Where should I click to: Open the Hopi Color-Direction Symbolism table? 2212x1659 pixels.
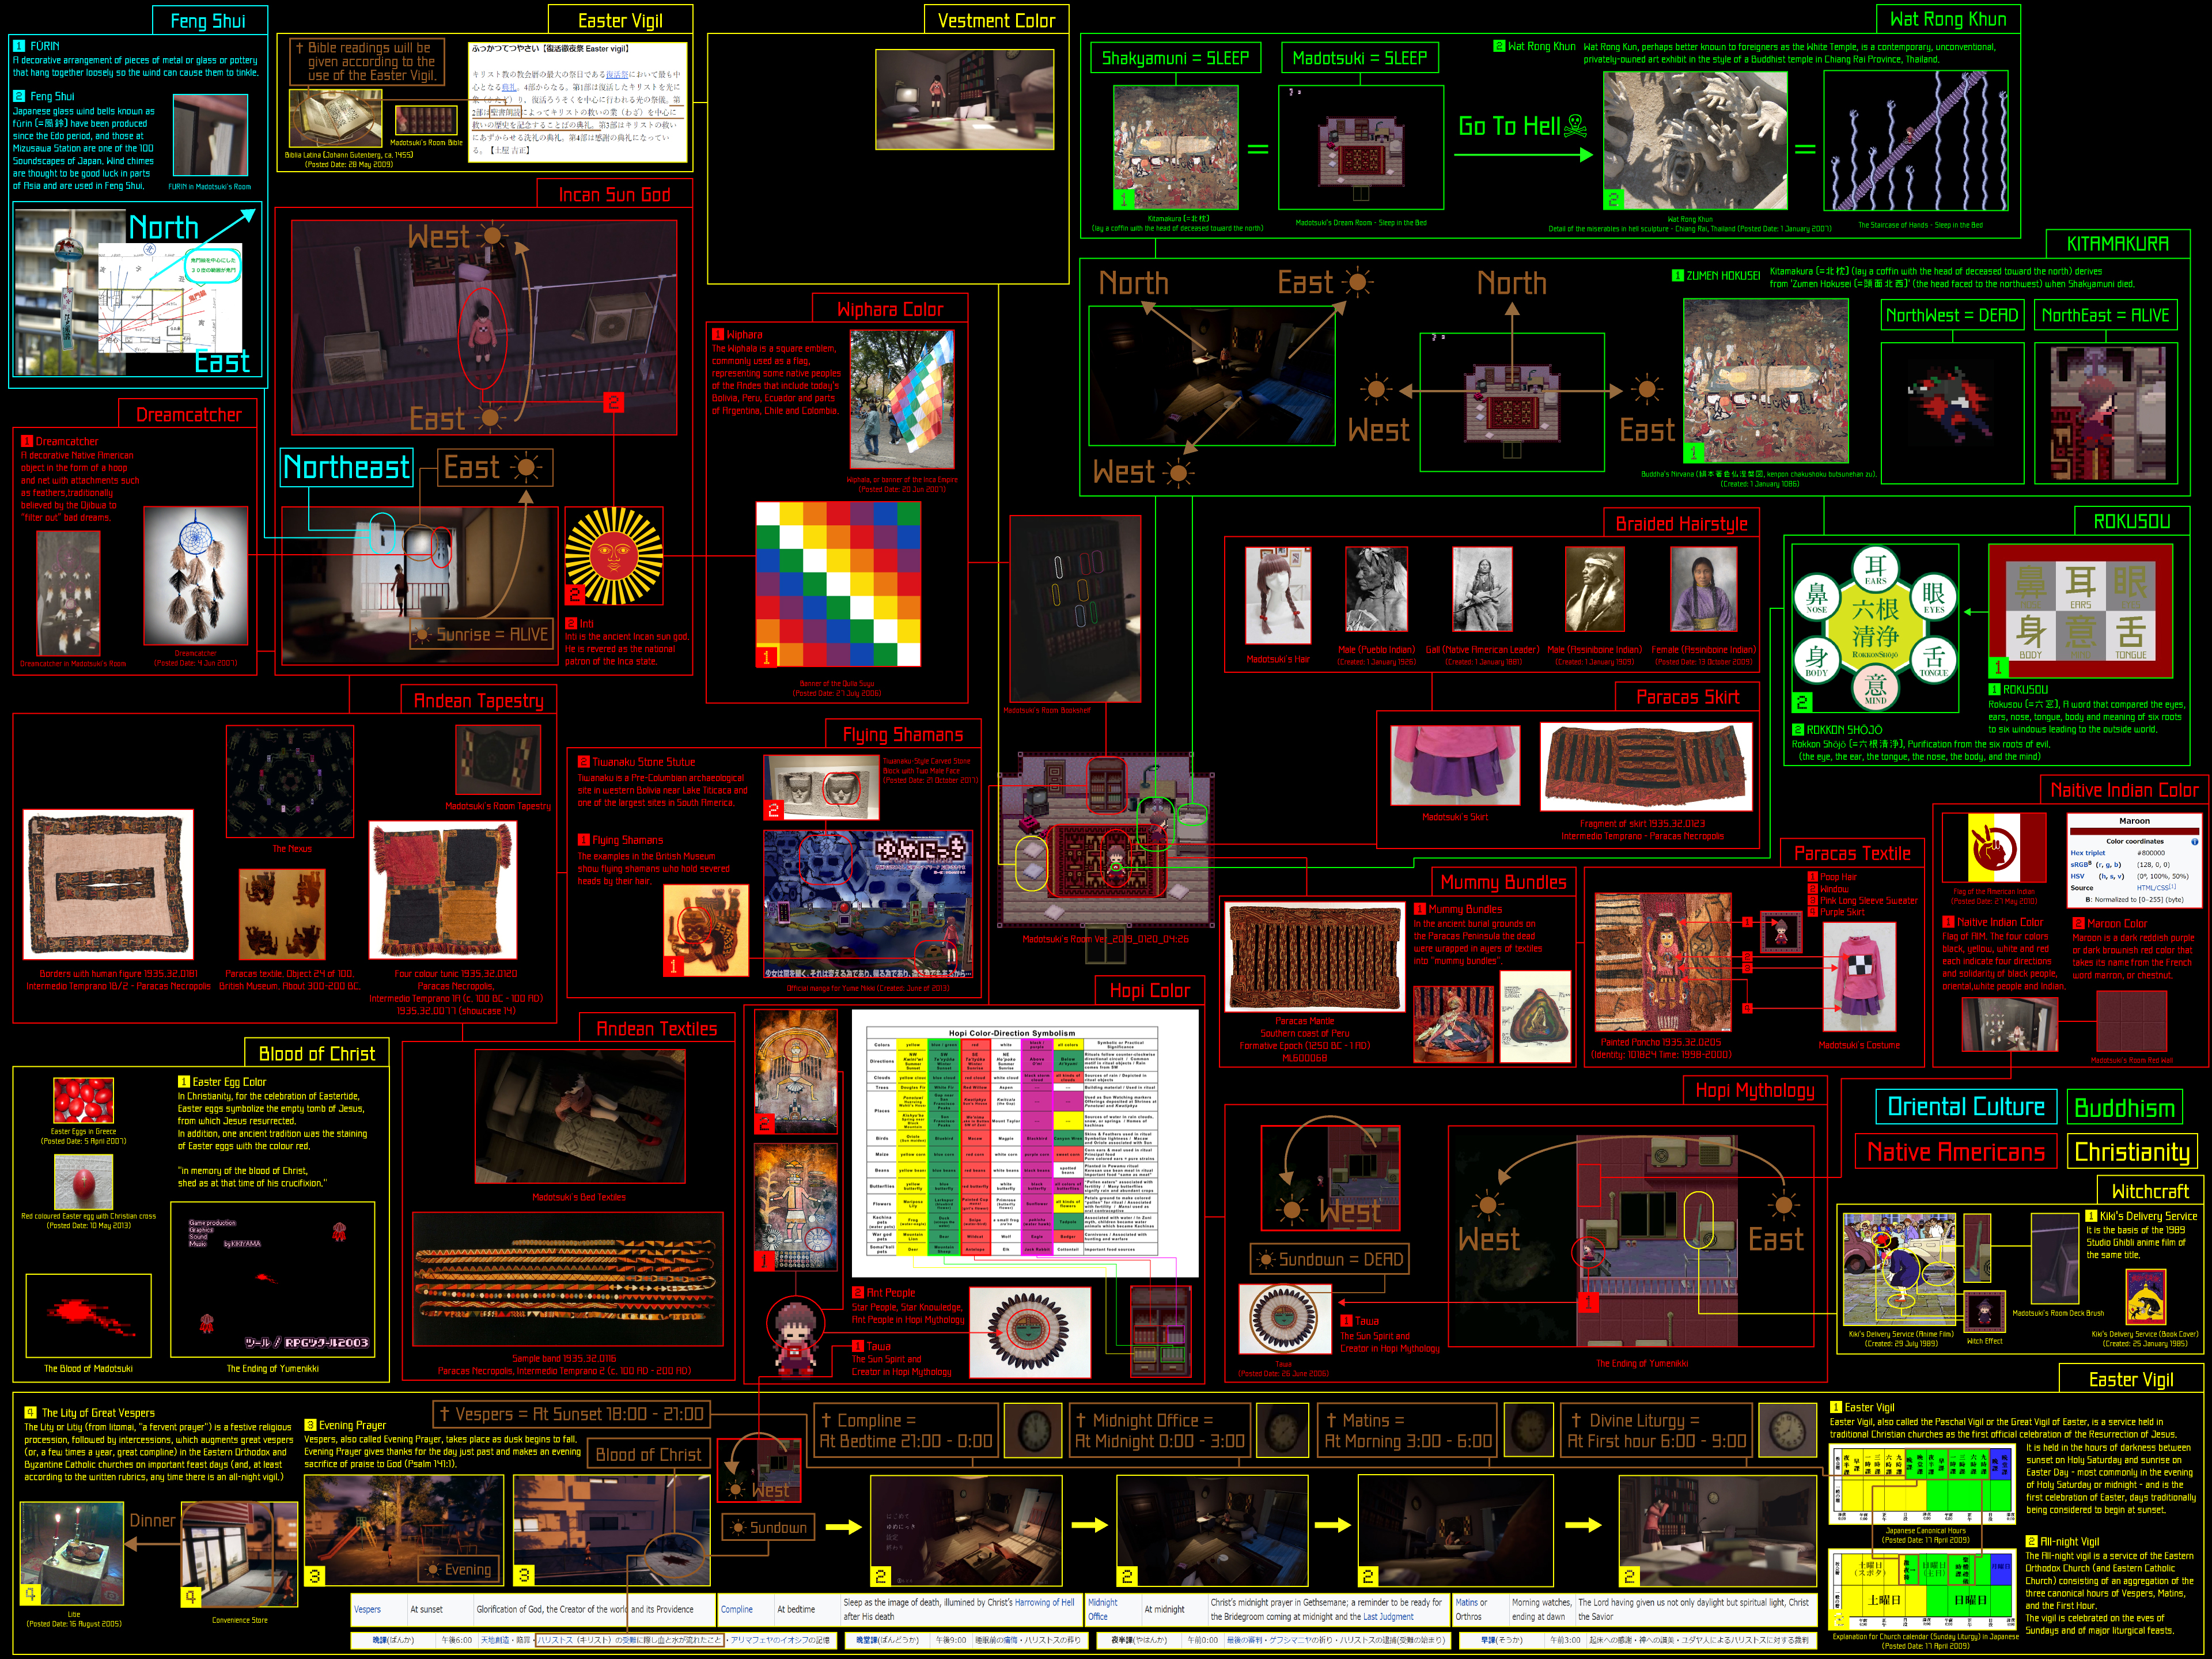tap(1024, 1143)
